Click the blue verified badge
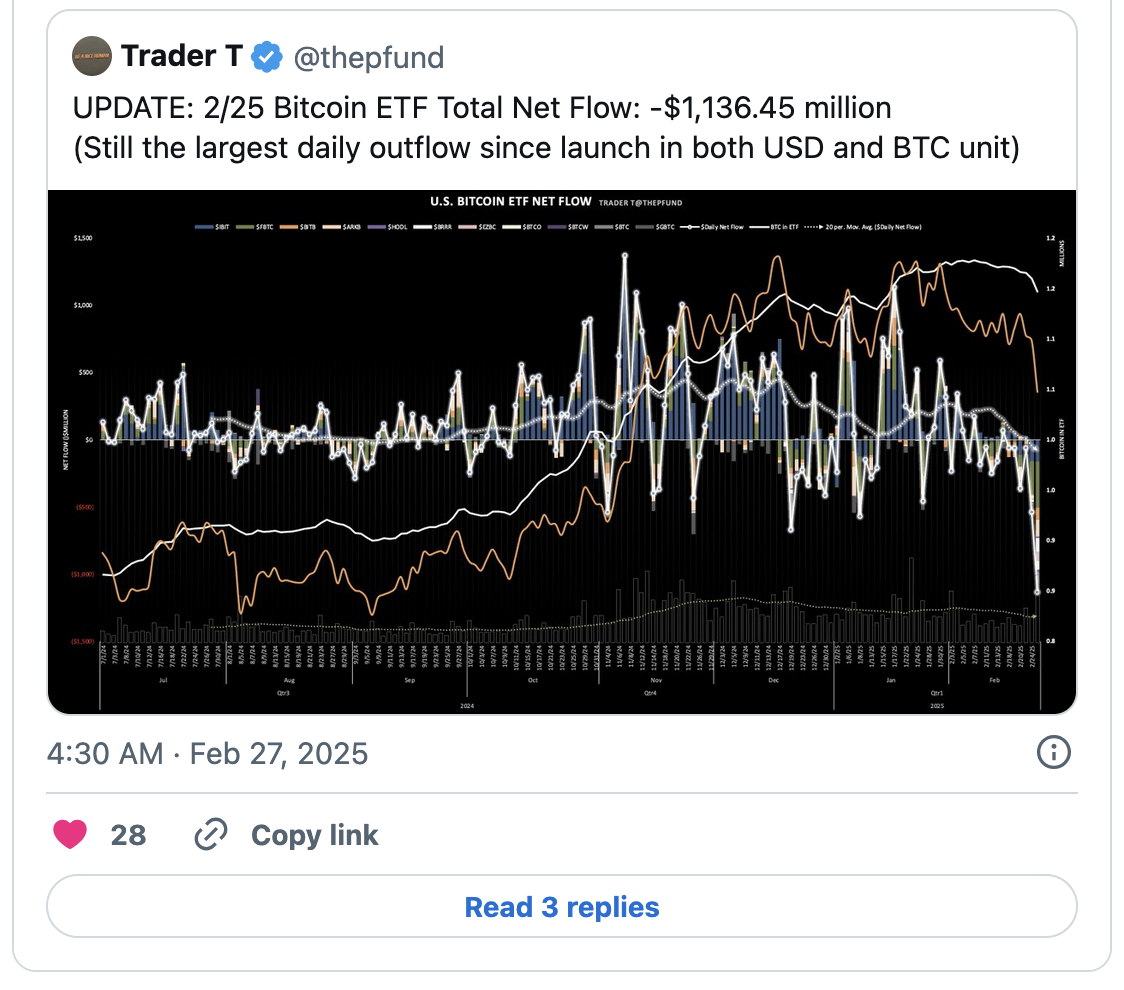This screenshot has height=990, width=1124. click(x=266, y=58)
